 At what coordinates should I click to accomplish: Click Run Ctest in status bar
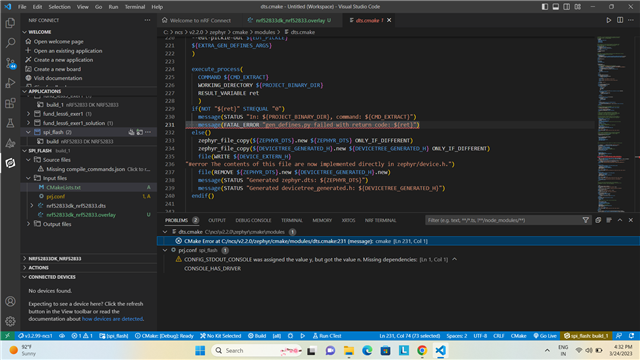[x=327, y=336]
